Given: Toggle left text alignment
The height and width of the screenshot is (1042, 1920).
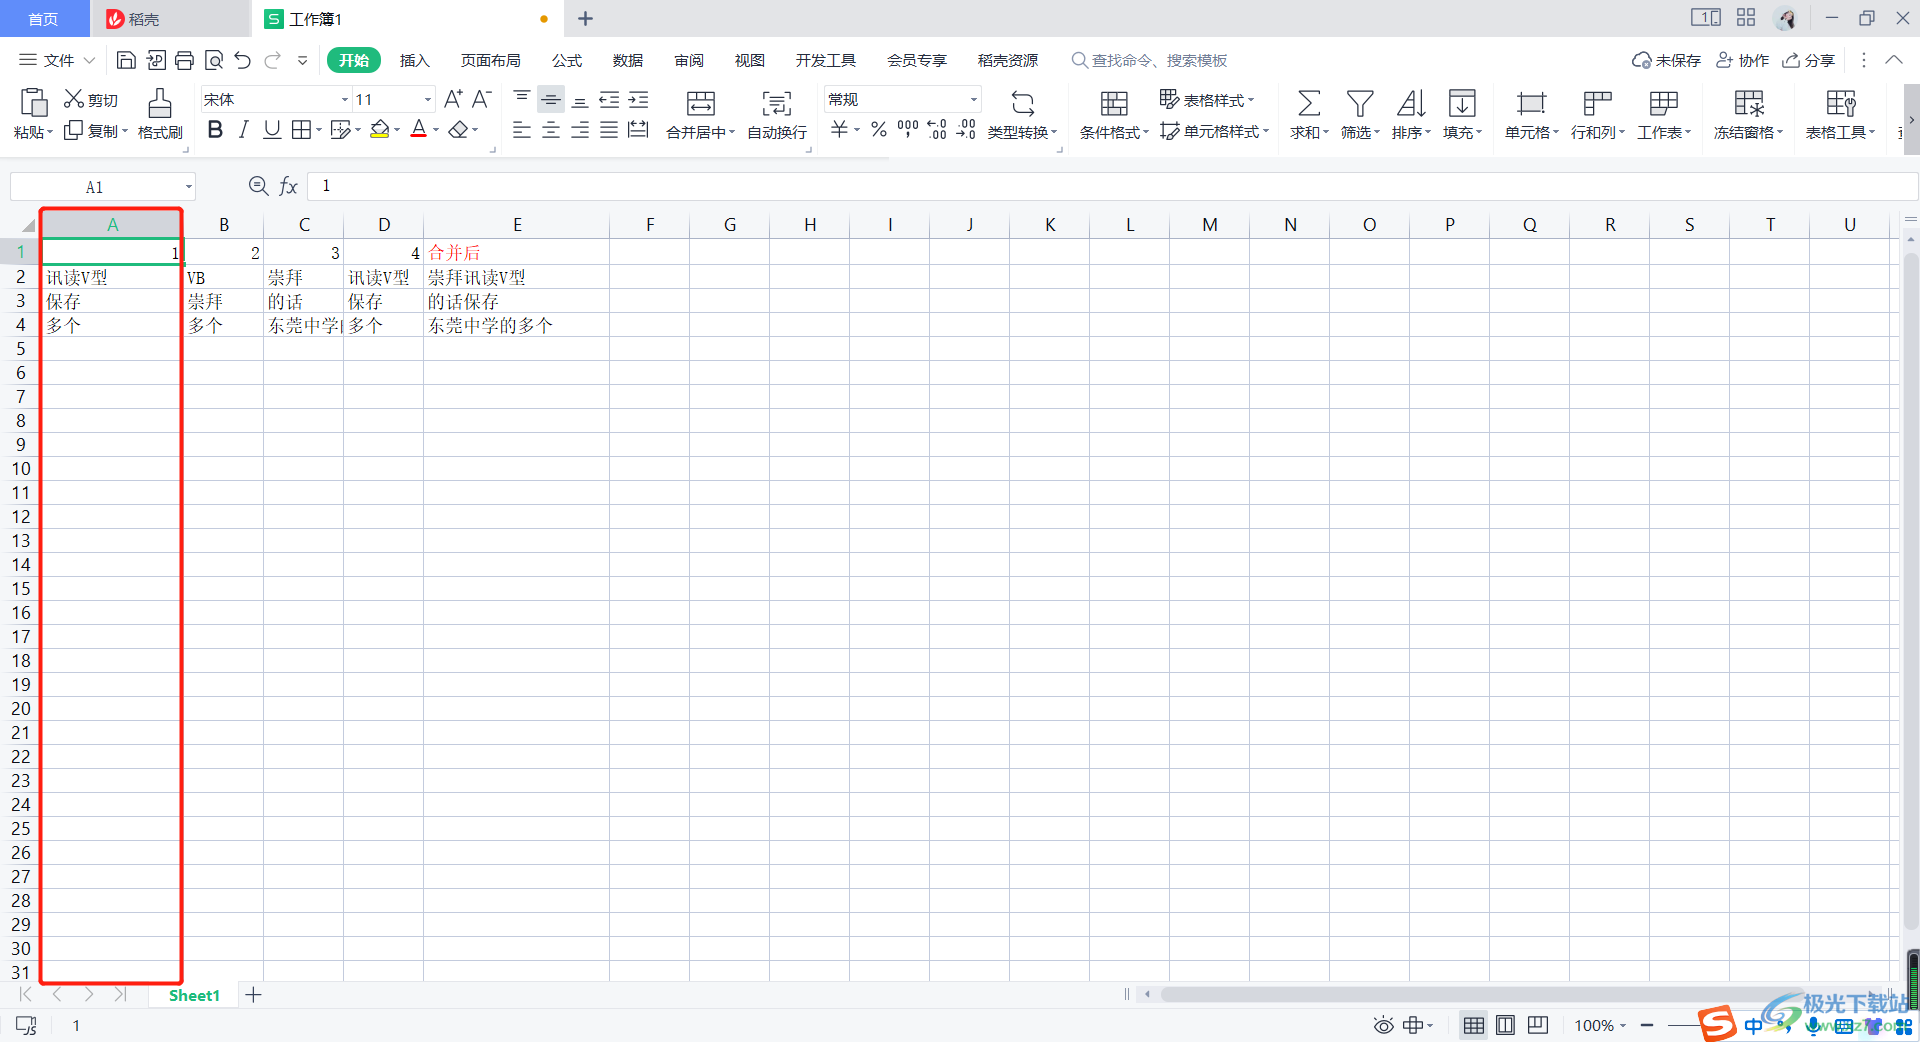Looking at the screenshot, I should pos(522,130).
